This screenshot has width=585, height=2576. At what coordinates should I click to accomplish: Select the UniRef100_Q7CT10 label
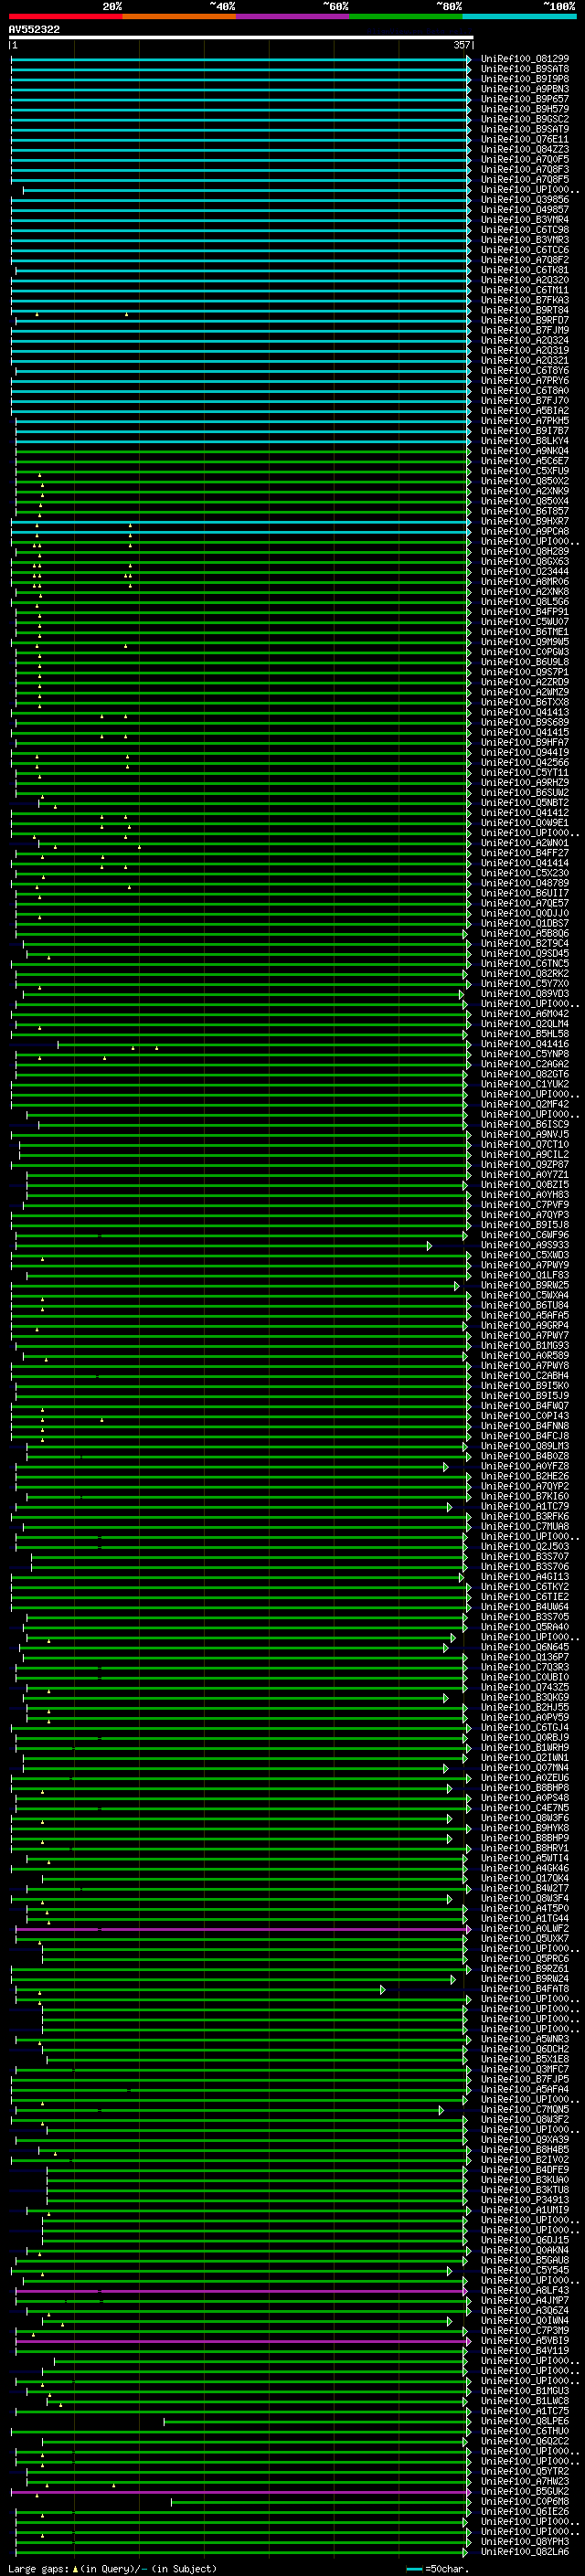(x=525, y=1144)
